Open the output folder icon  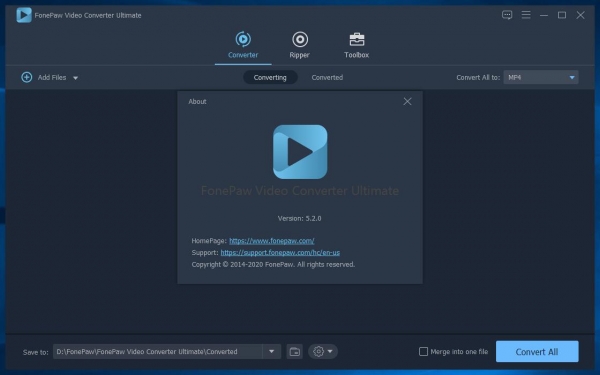click(x=295, y=352)
